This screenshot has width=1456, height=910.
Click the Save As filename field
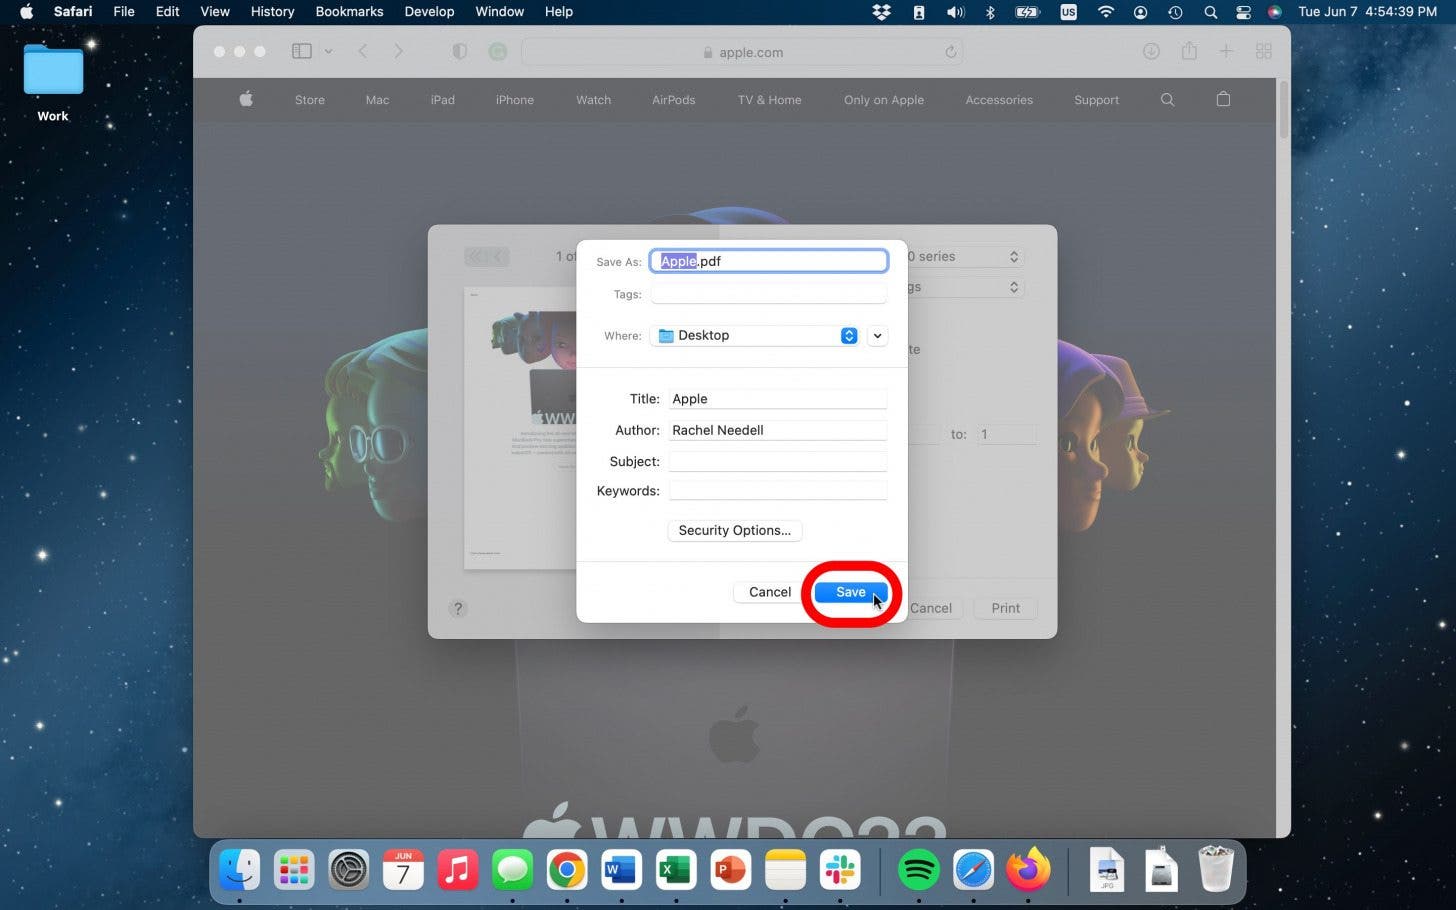point(769,261)
